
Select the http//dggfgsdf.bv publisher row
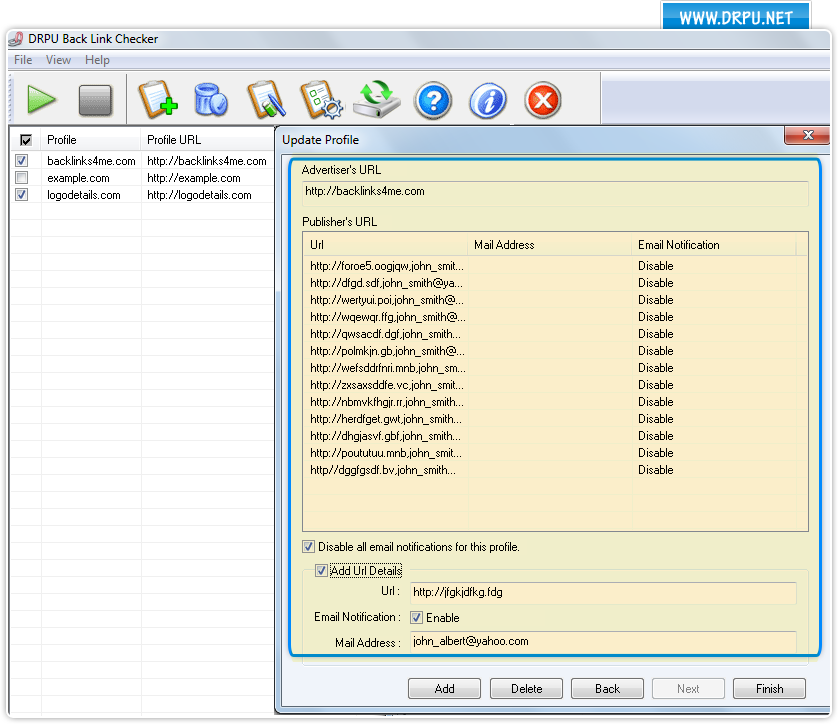pos(555,470)
